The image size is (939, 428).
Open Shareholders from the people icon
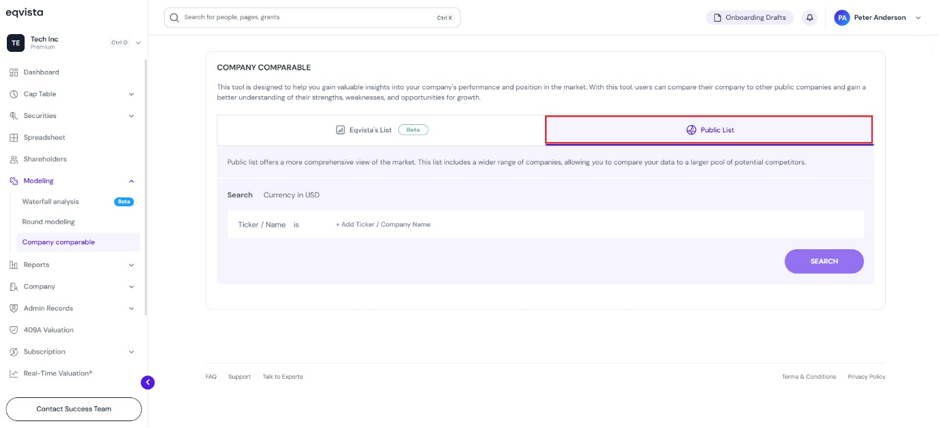click(14, 159)
